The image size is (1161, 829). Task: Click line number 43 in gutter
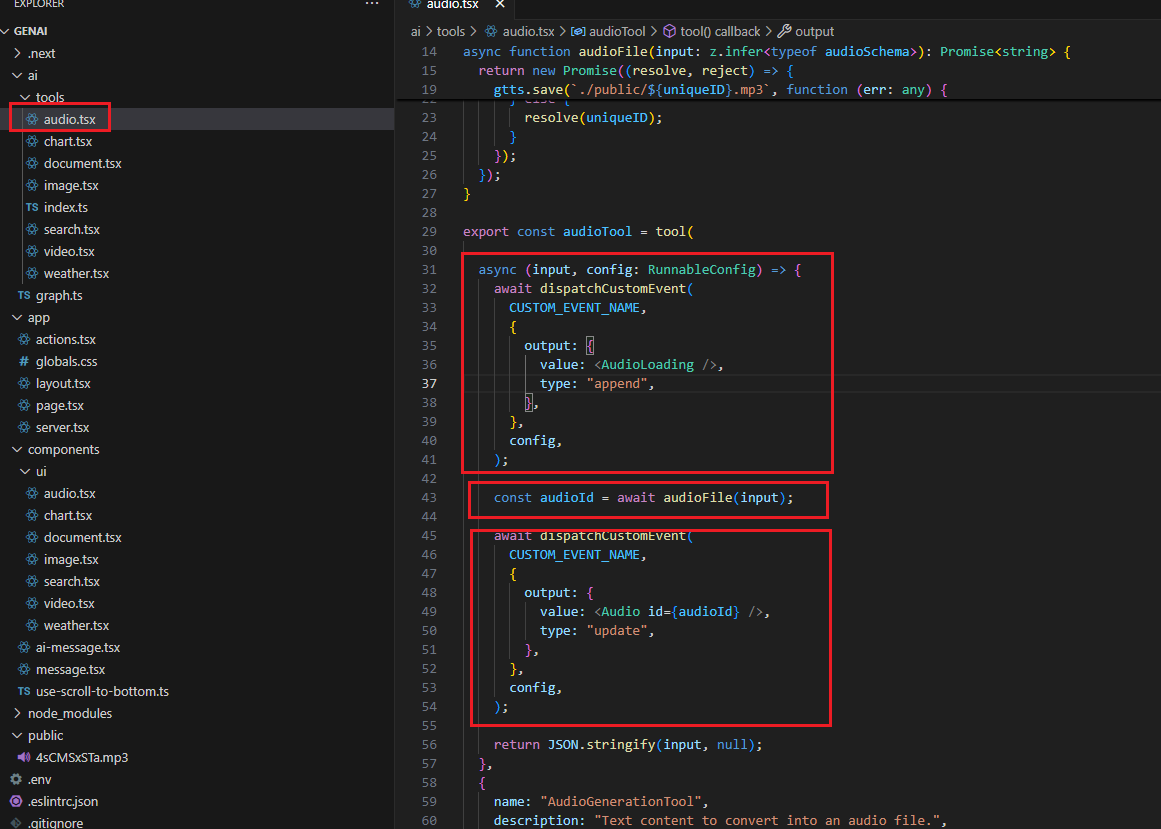(429, 497)
